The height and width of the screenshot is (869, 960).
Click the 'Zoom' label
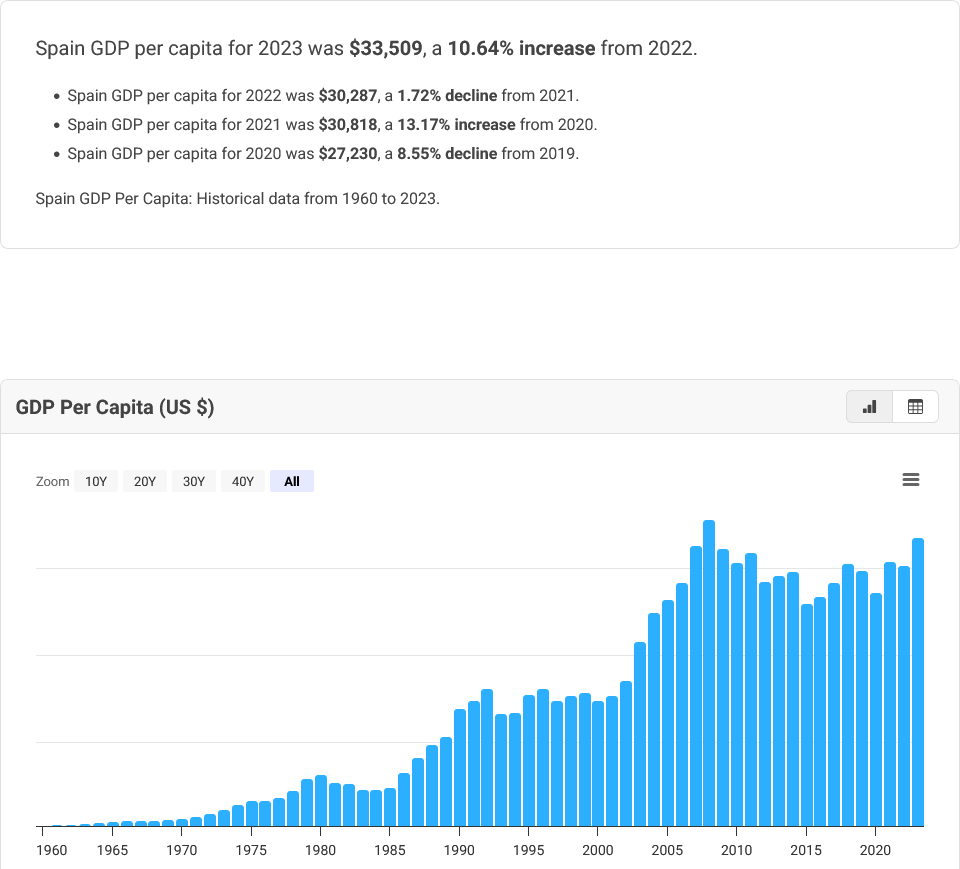click(53, 481)
